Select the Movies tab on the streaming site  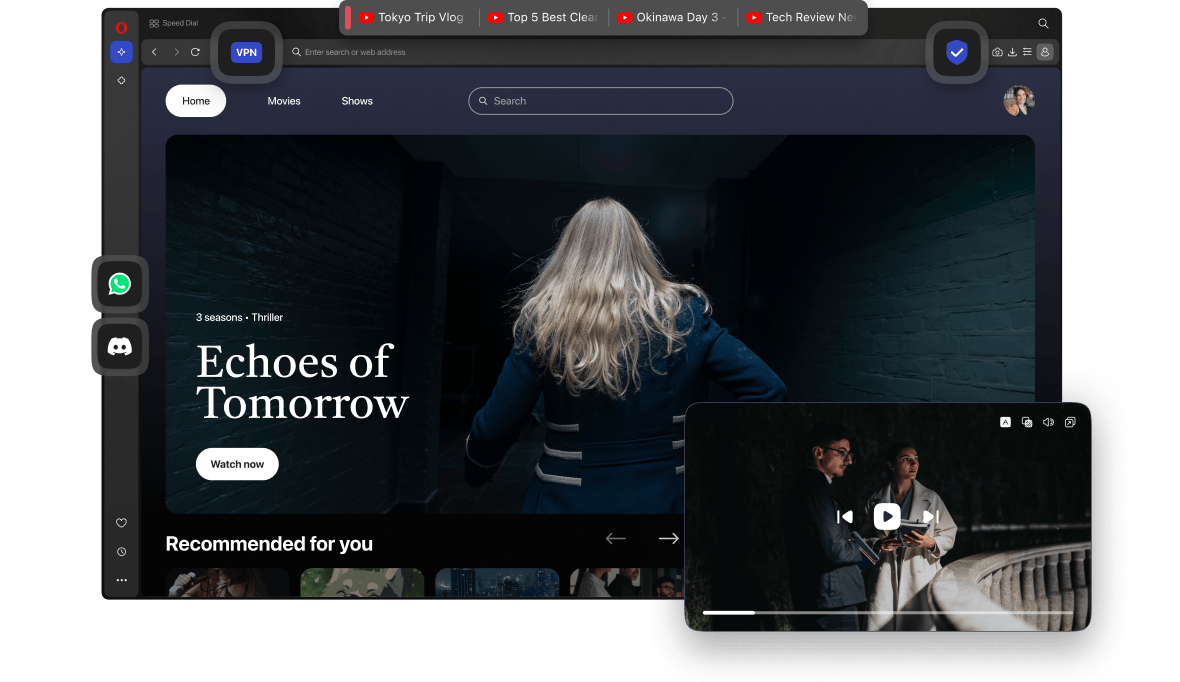[x=284, y=101]
